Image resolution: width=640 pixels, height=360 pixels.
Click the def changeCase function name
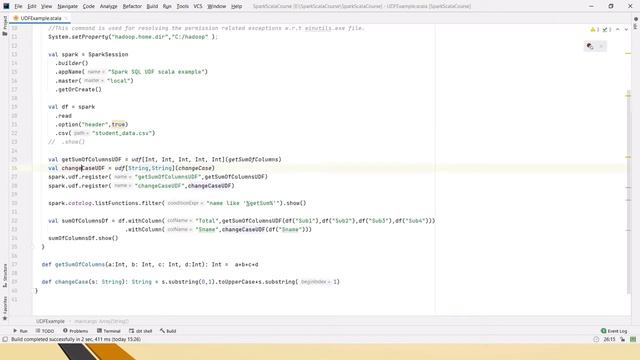tap(71, 282)
